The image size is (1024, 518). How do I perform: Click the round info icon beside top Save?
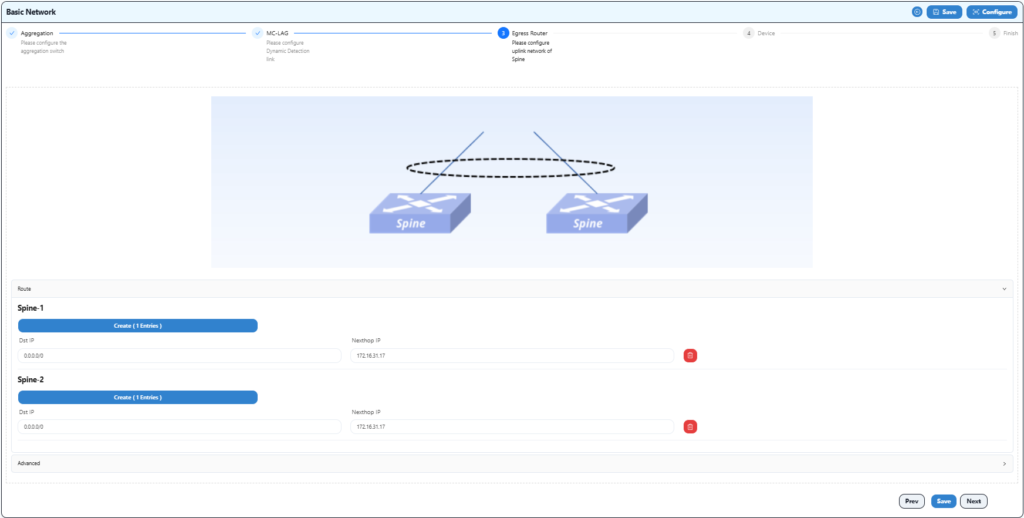pyautogui.click(x=917, y=12)
